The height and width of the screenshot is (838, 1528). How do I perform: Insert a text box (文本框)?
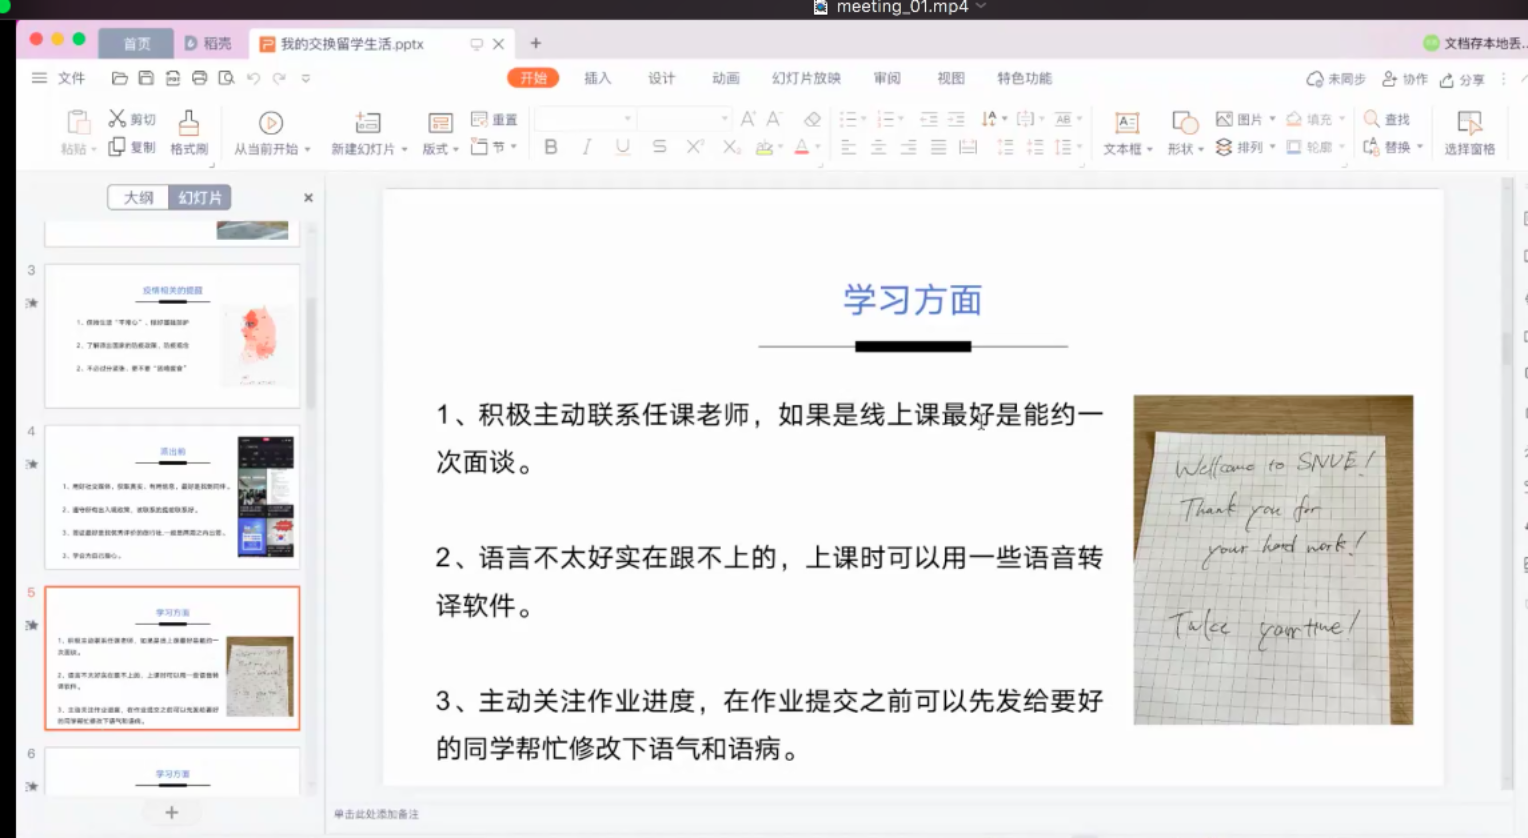tap(1127, 124)
